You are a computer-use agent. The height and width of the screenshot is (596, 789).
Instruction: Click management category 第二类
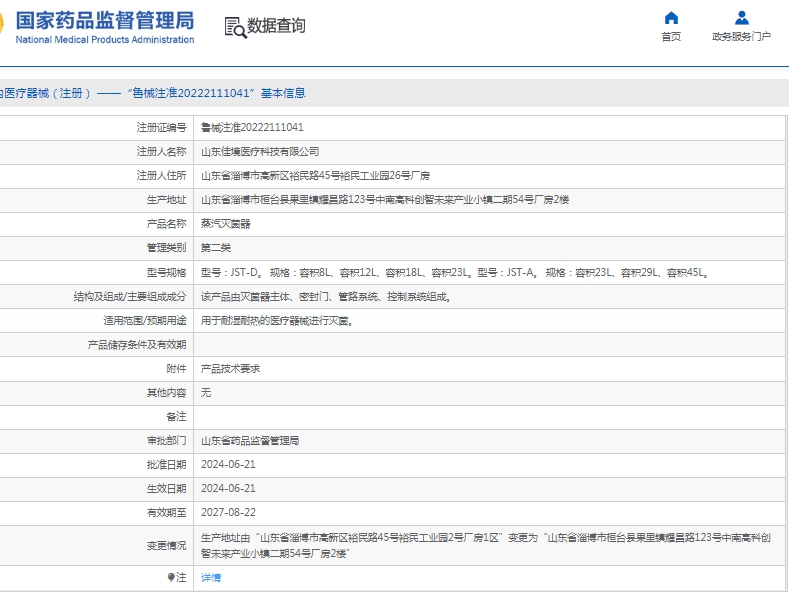[x=215, y=248]
